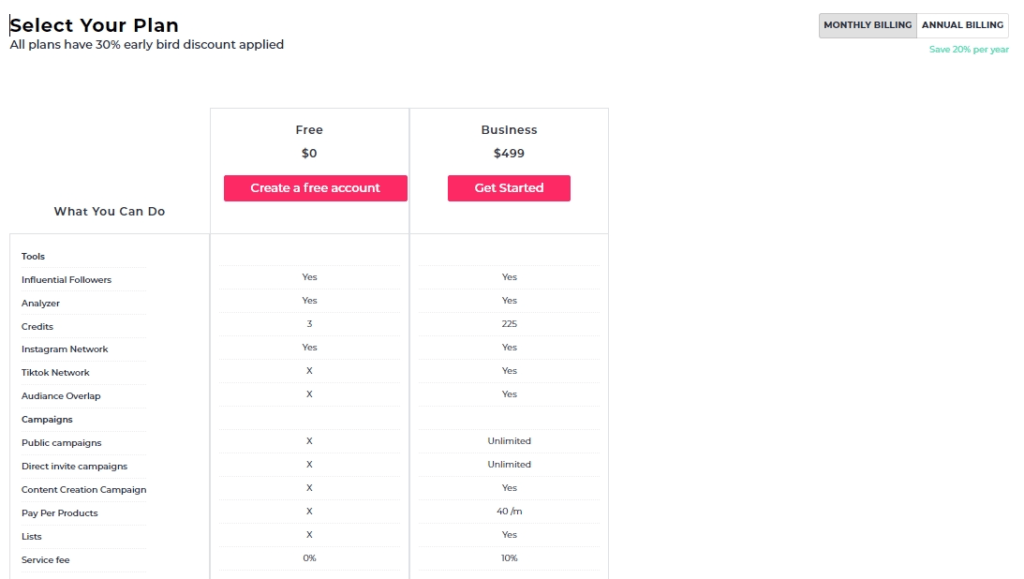The width and height of the screenshot is (1024, 579).
Task: Click the Instagram Network feature label
Action: [64, 349]
